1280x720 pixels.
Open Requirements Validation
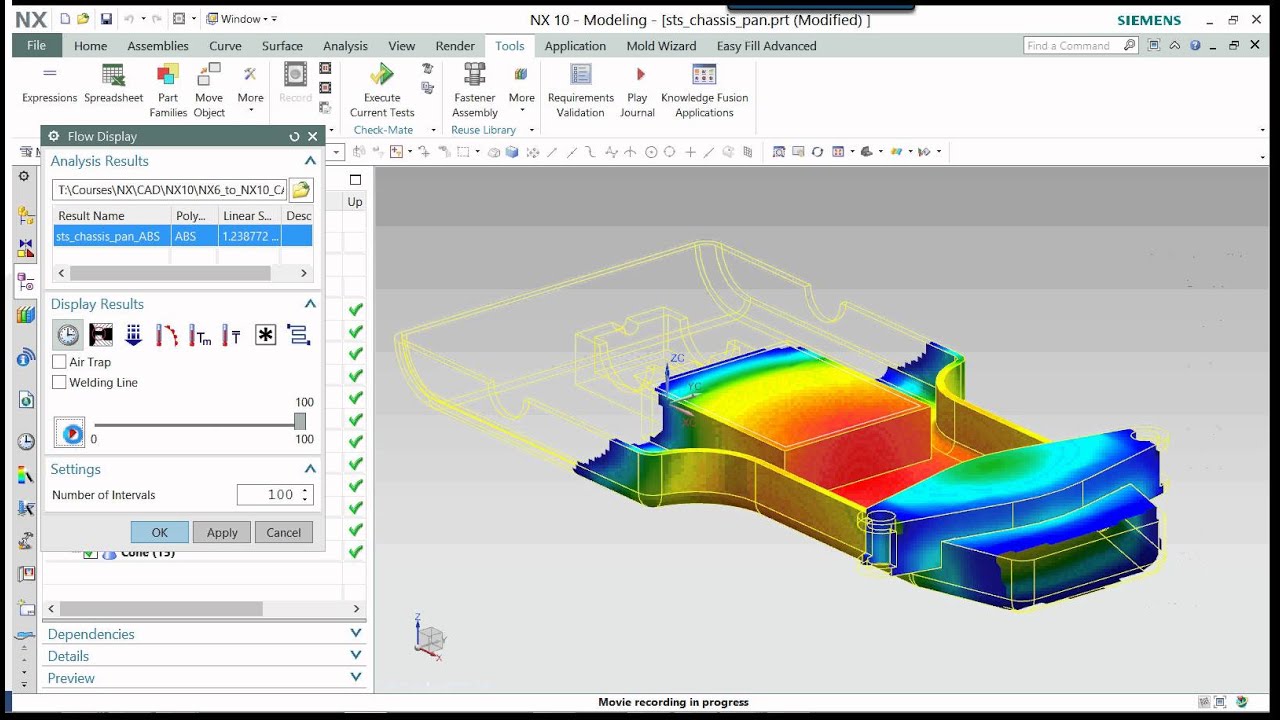[581, 90]
